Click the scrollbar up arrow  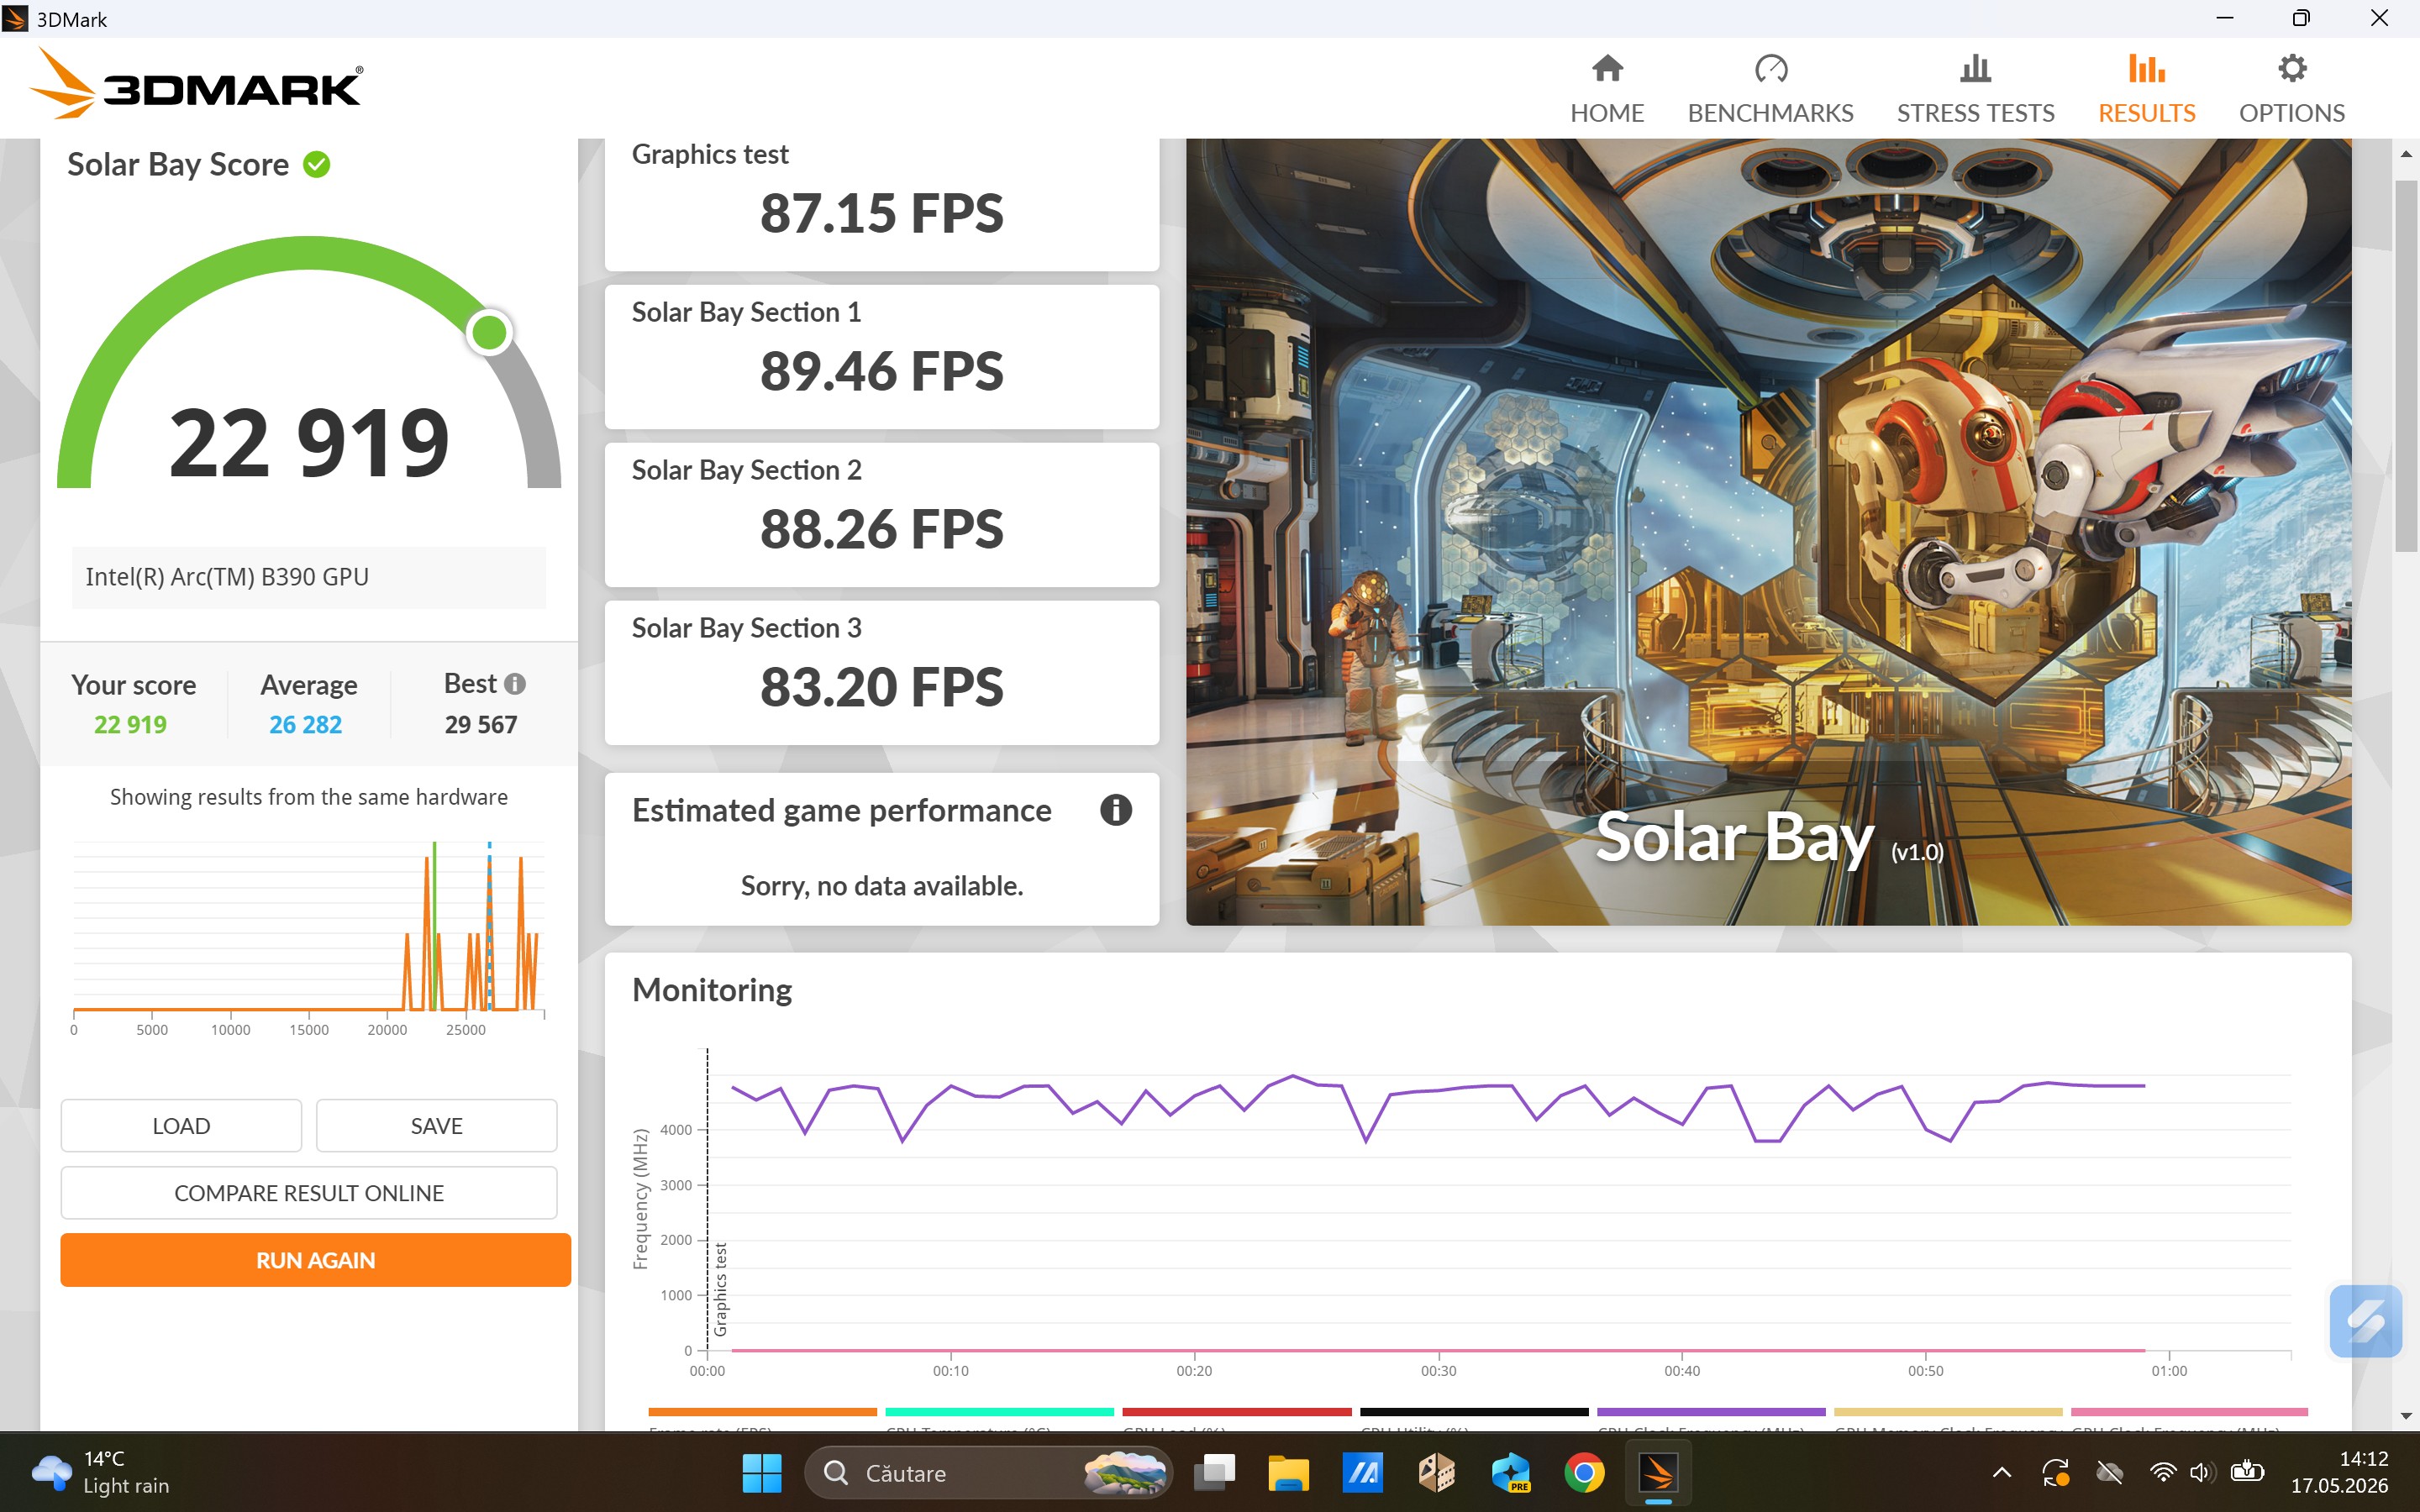(x=2406, y=154)
